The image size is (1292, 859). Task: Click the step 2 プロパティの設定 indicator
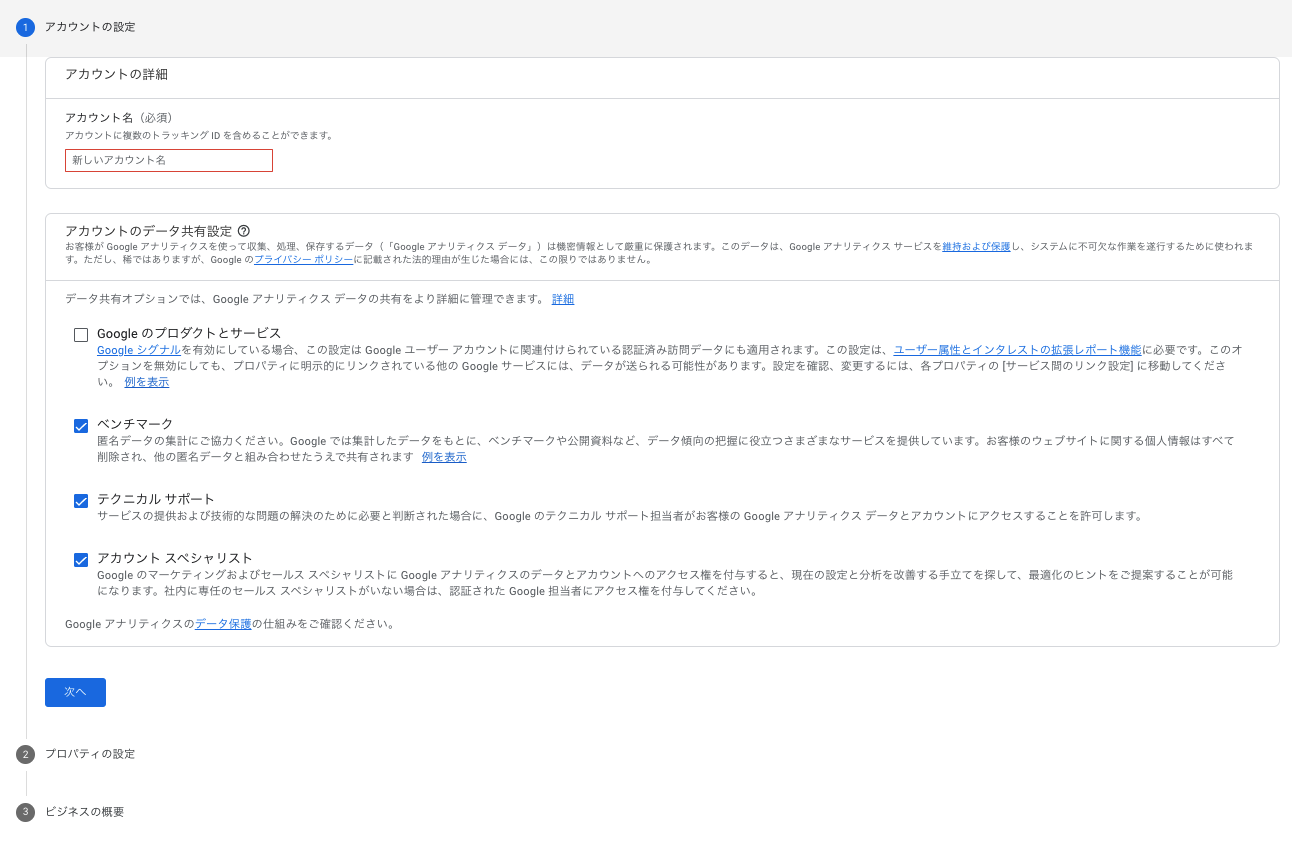click(x=25, y=754)
